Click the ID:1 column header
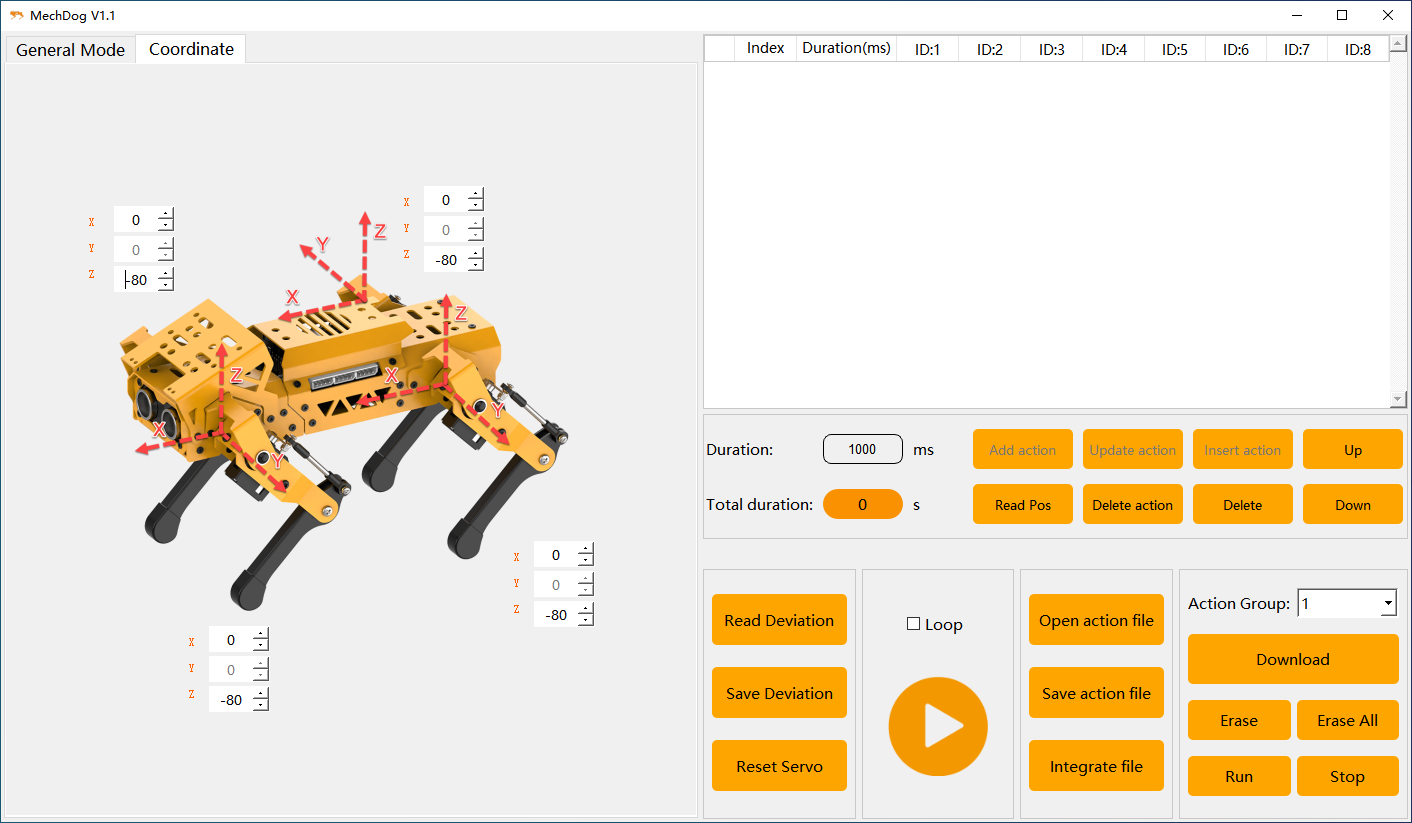The image size is (1412, 823). point(927,49)
